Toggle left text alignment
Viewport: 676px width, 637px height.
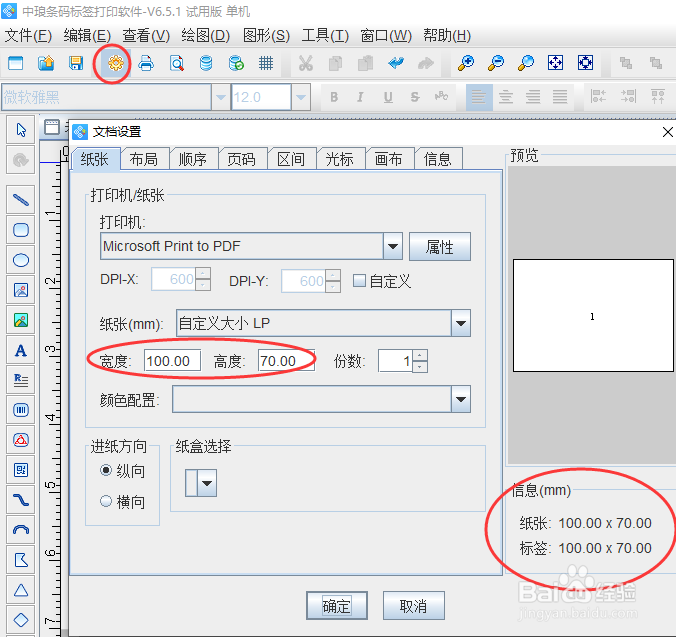coord(479,97)
